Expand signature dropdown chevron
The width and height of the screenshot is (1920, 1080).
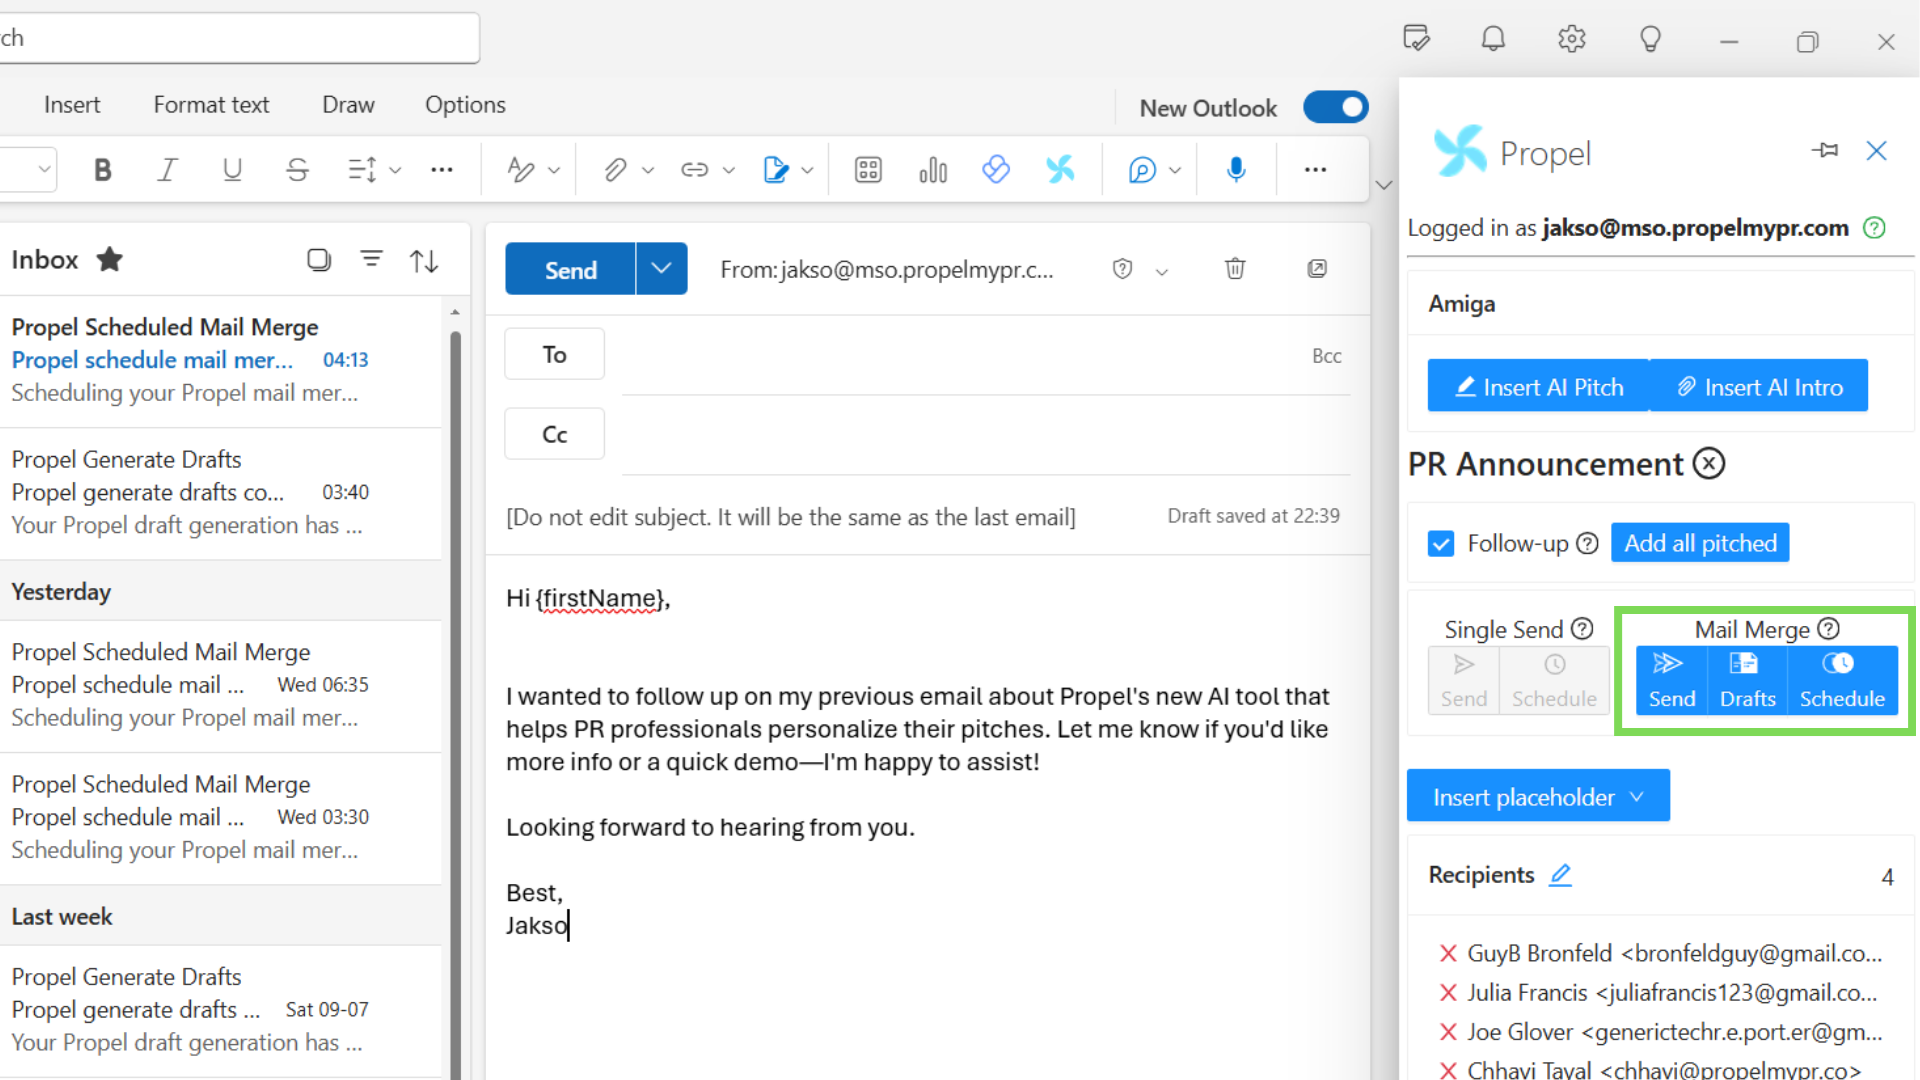point(807,171)
